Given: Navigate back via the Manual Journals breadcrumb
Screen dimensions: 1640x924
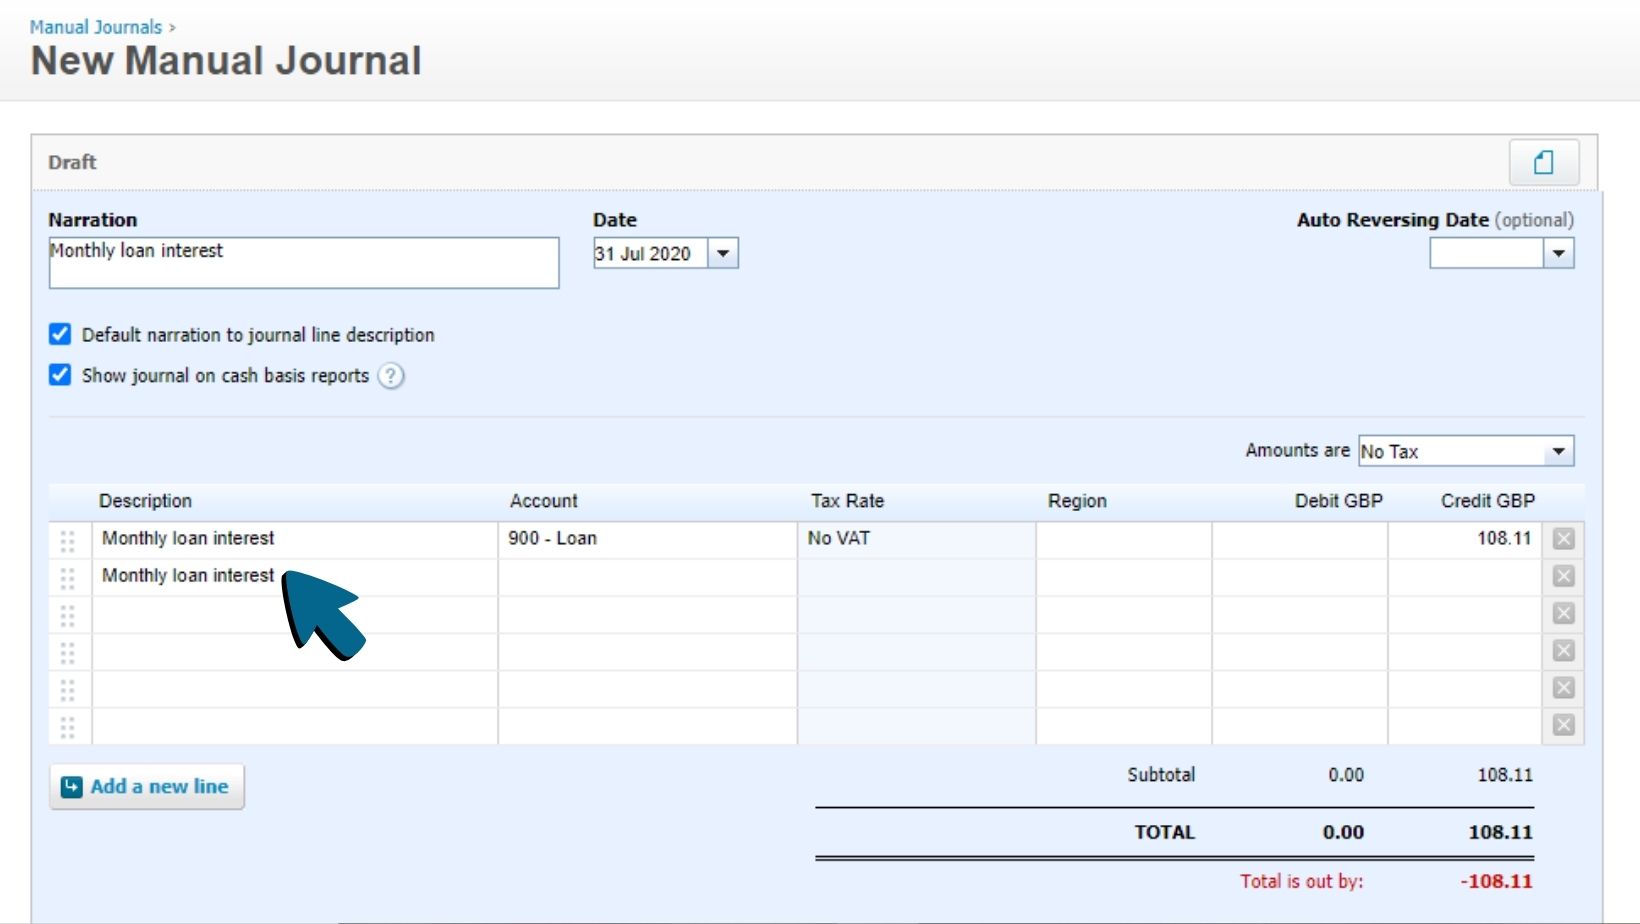Looking at the screenshot, I should point(95,26).
